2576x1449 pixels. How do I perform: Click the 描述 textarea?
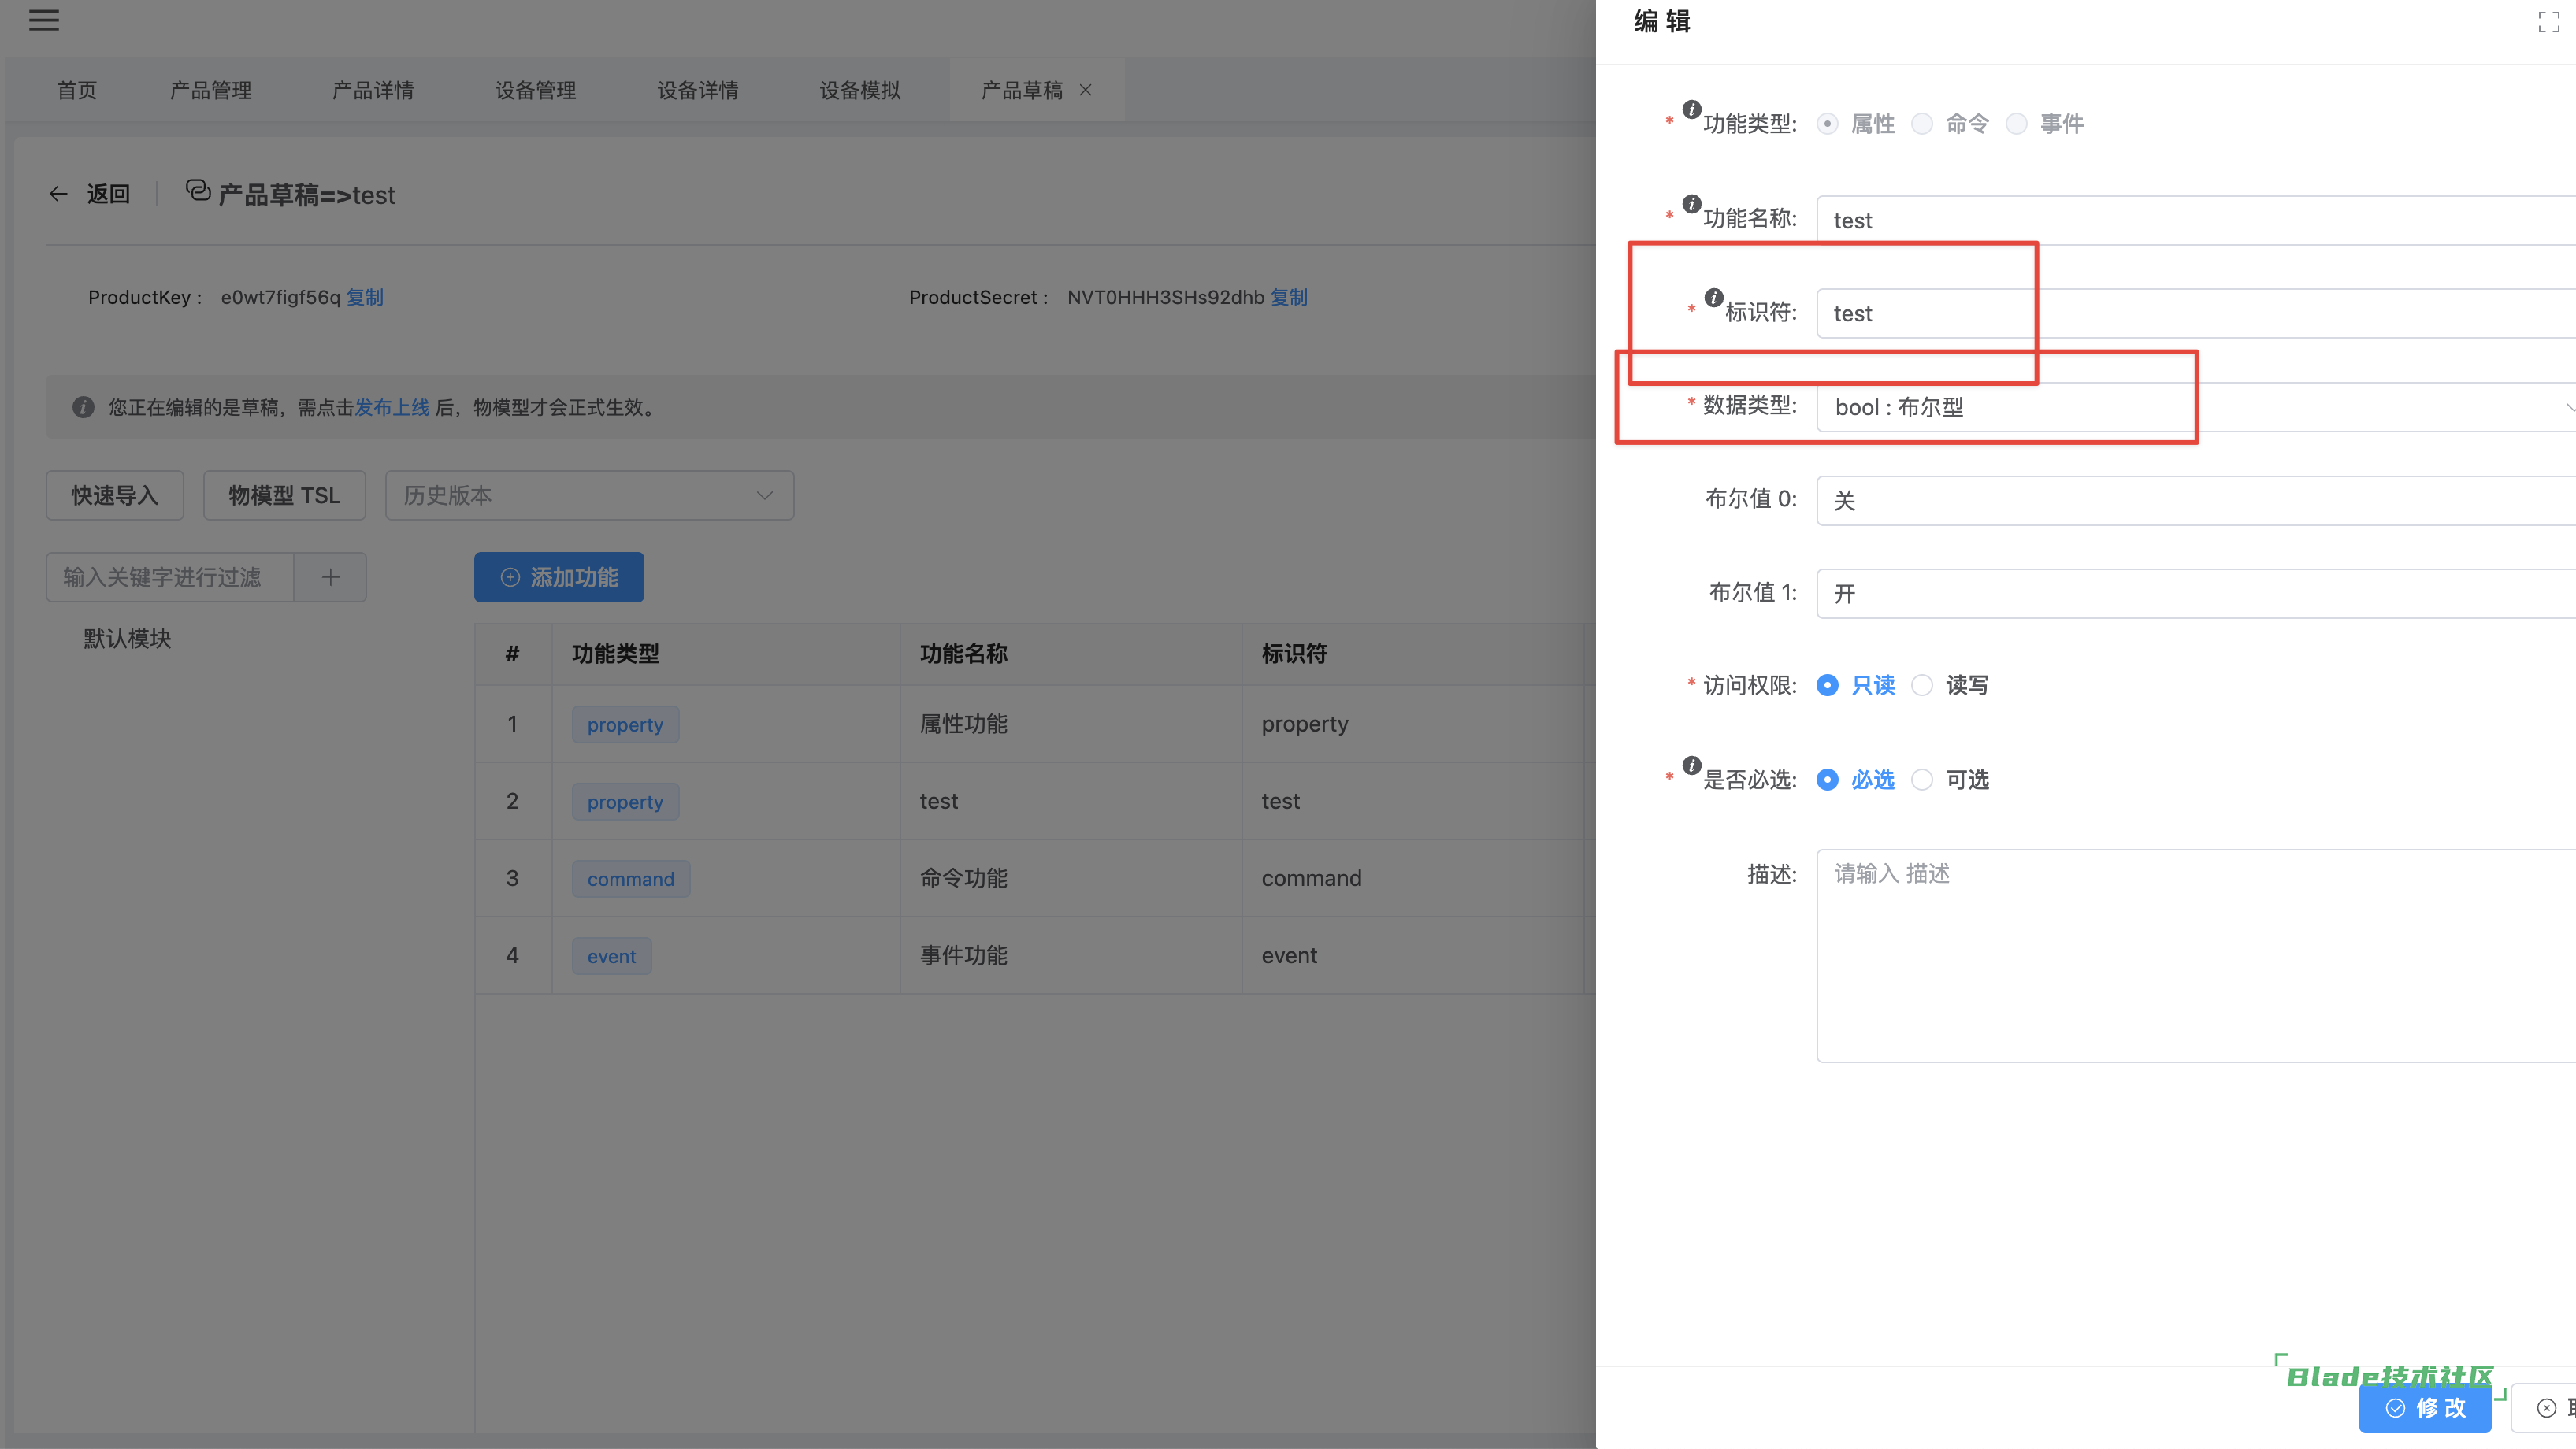2196,956
